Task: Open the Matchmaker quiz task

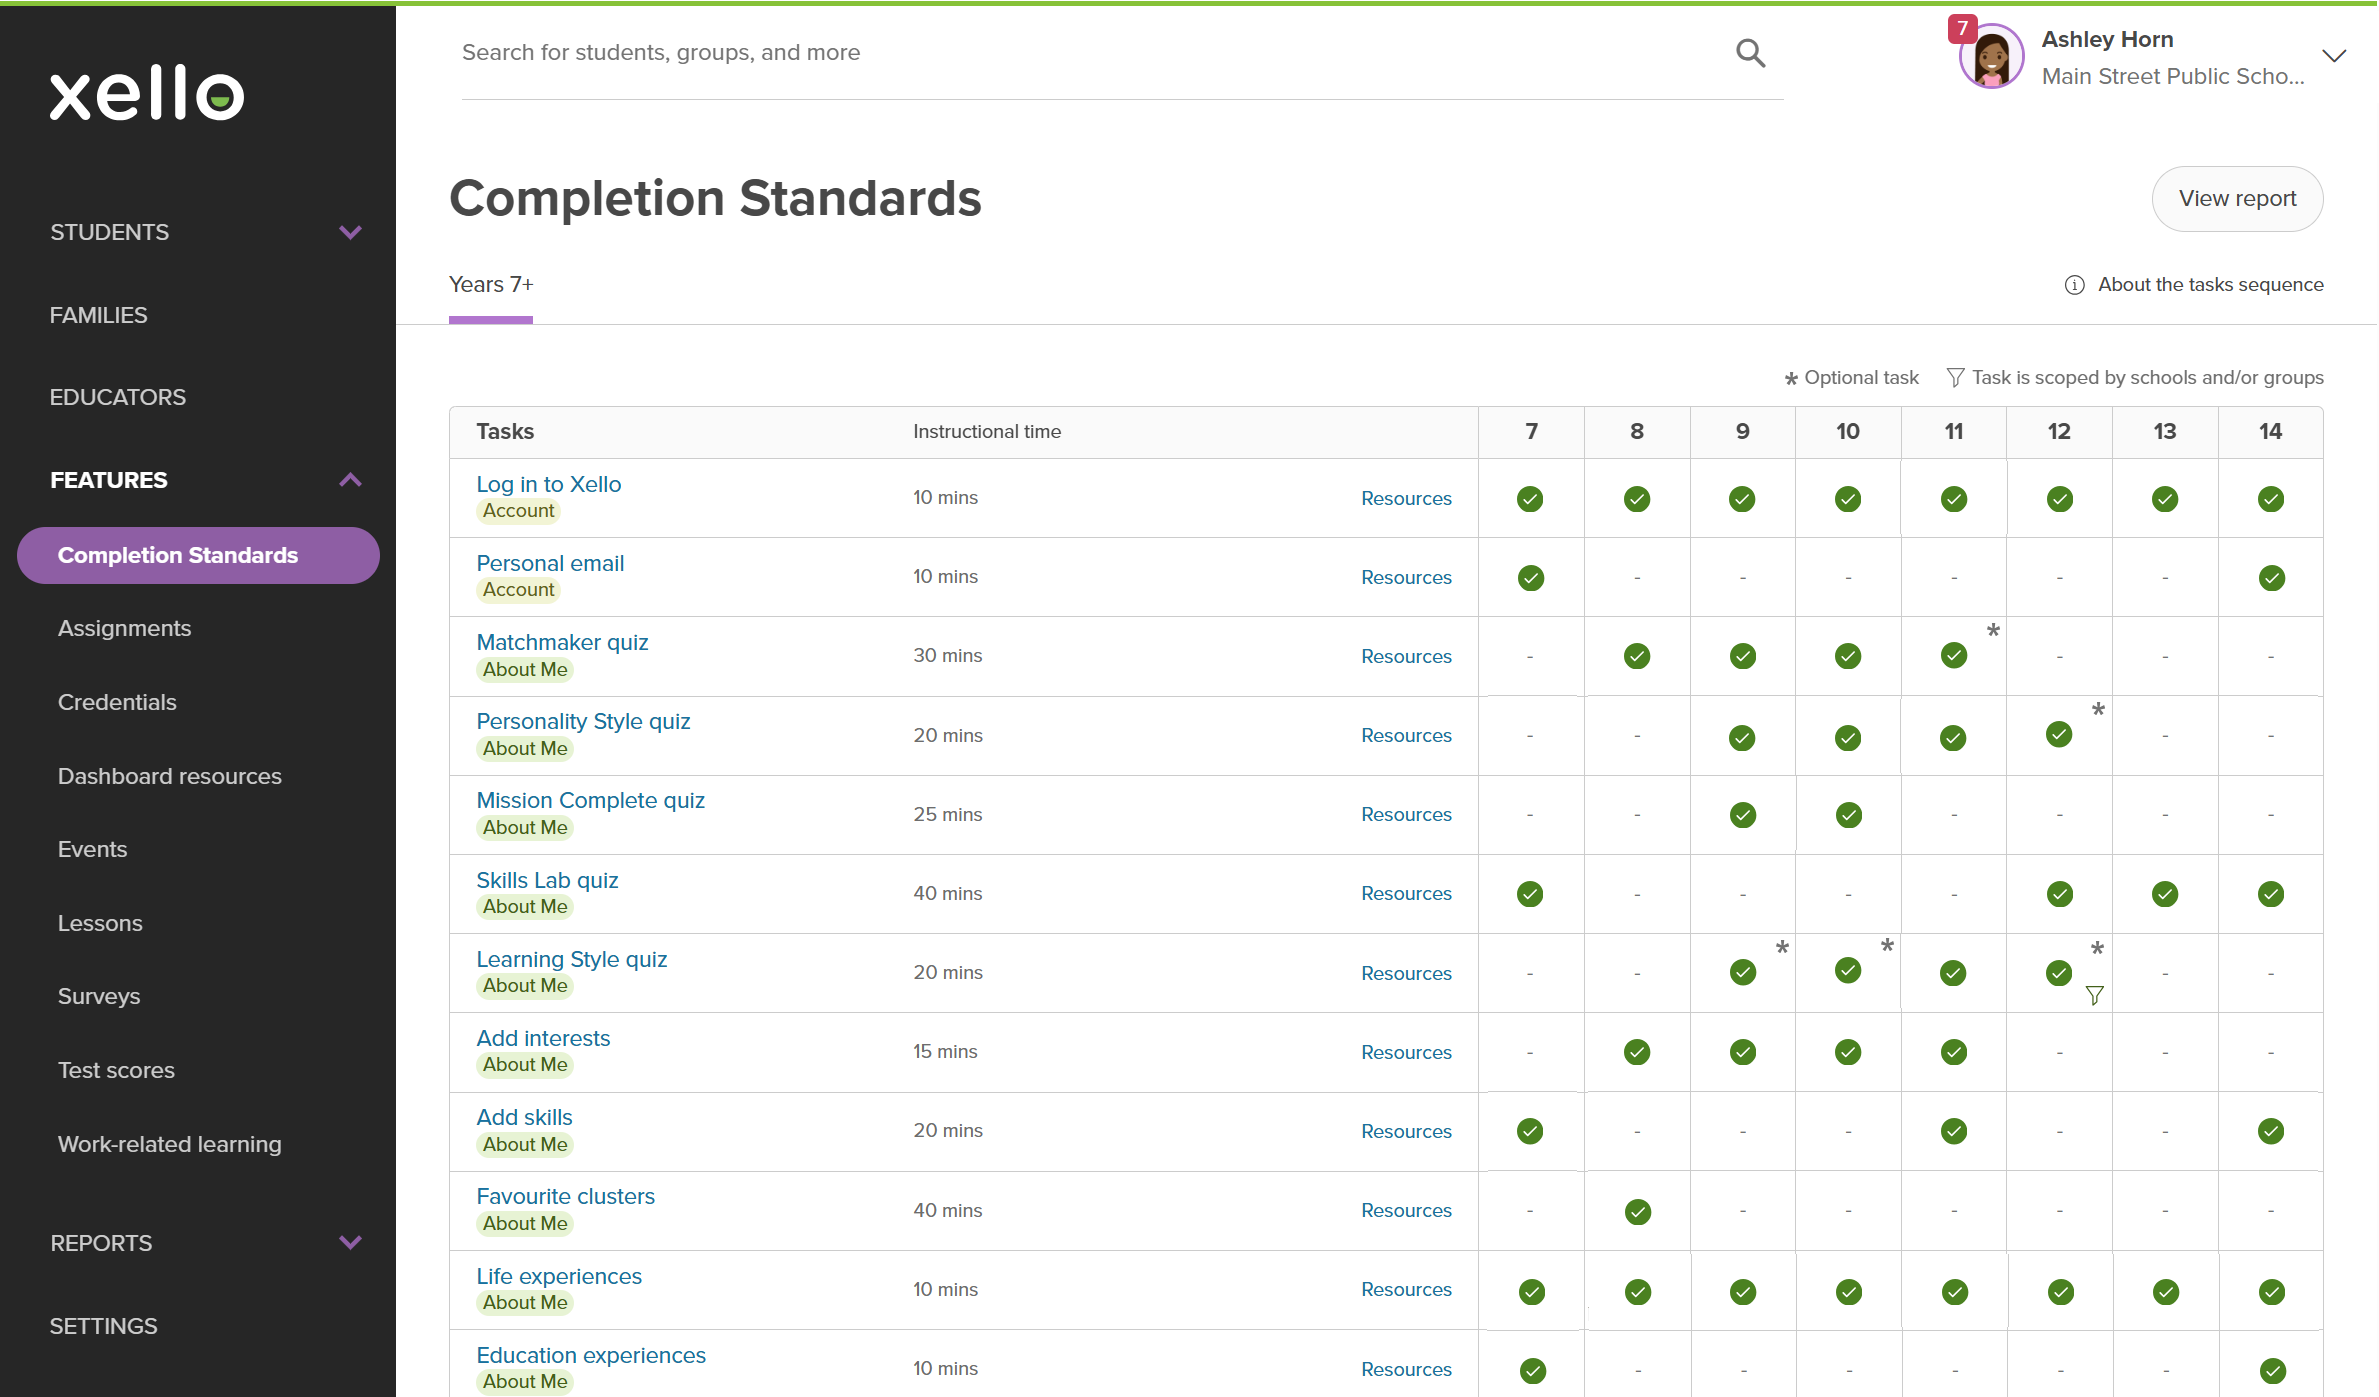Action: pyautogui.click(x=562, y=642)
